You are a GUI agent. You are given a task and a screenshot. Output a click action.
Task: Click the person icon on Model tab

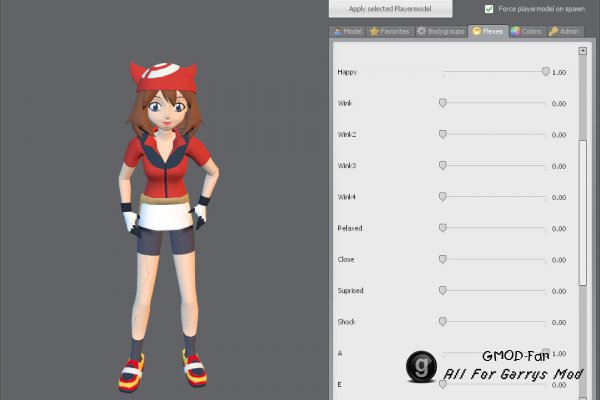338,32
